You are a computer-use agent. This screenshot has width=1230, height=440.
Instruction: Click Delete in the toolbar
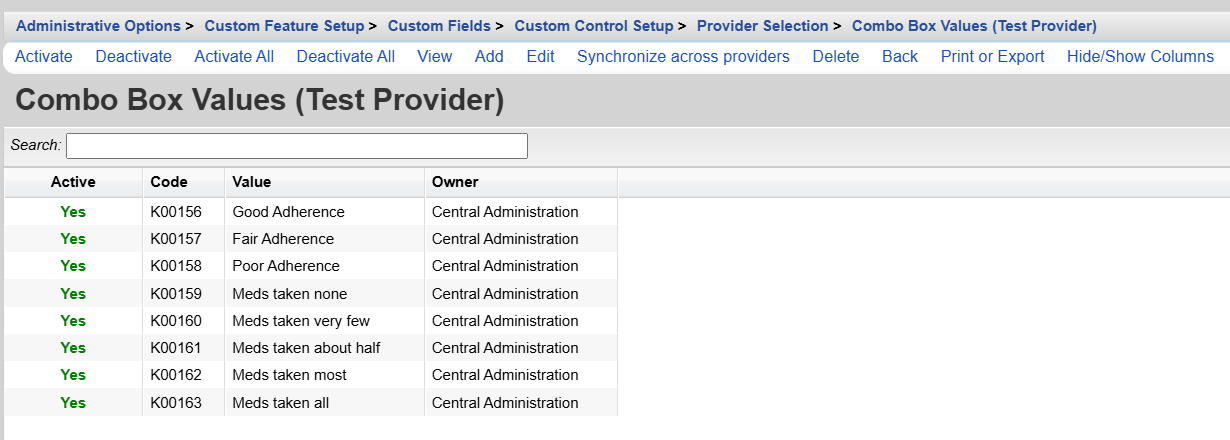click(x=836, y=57)
